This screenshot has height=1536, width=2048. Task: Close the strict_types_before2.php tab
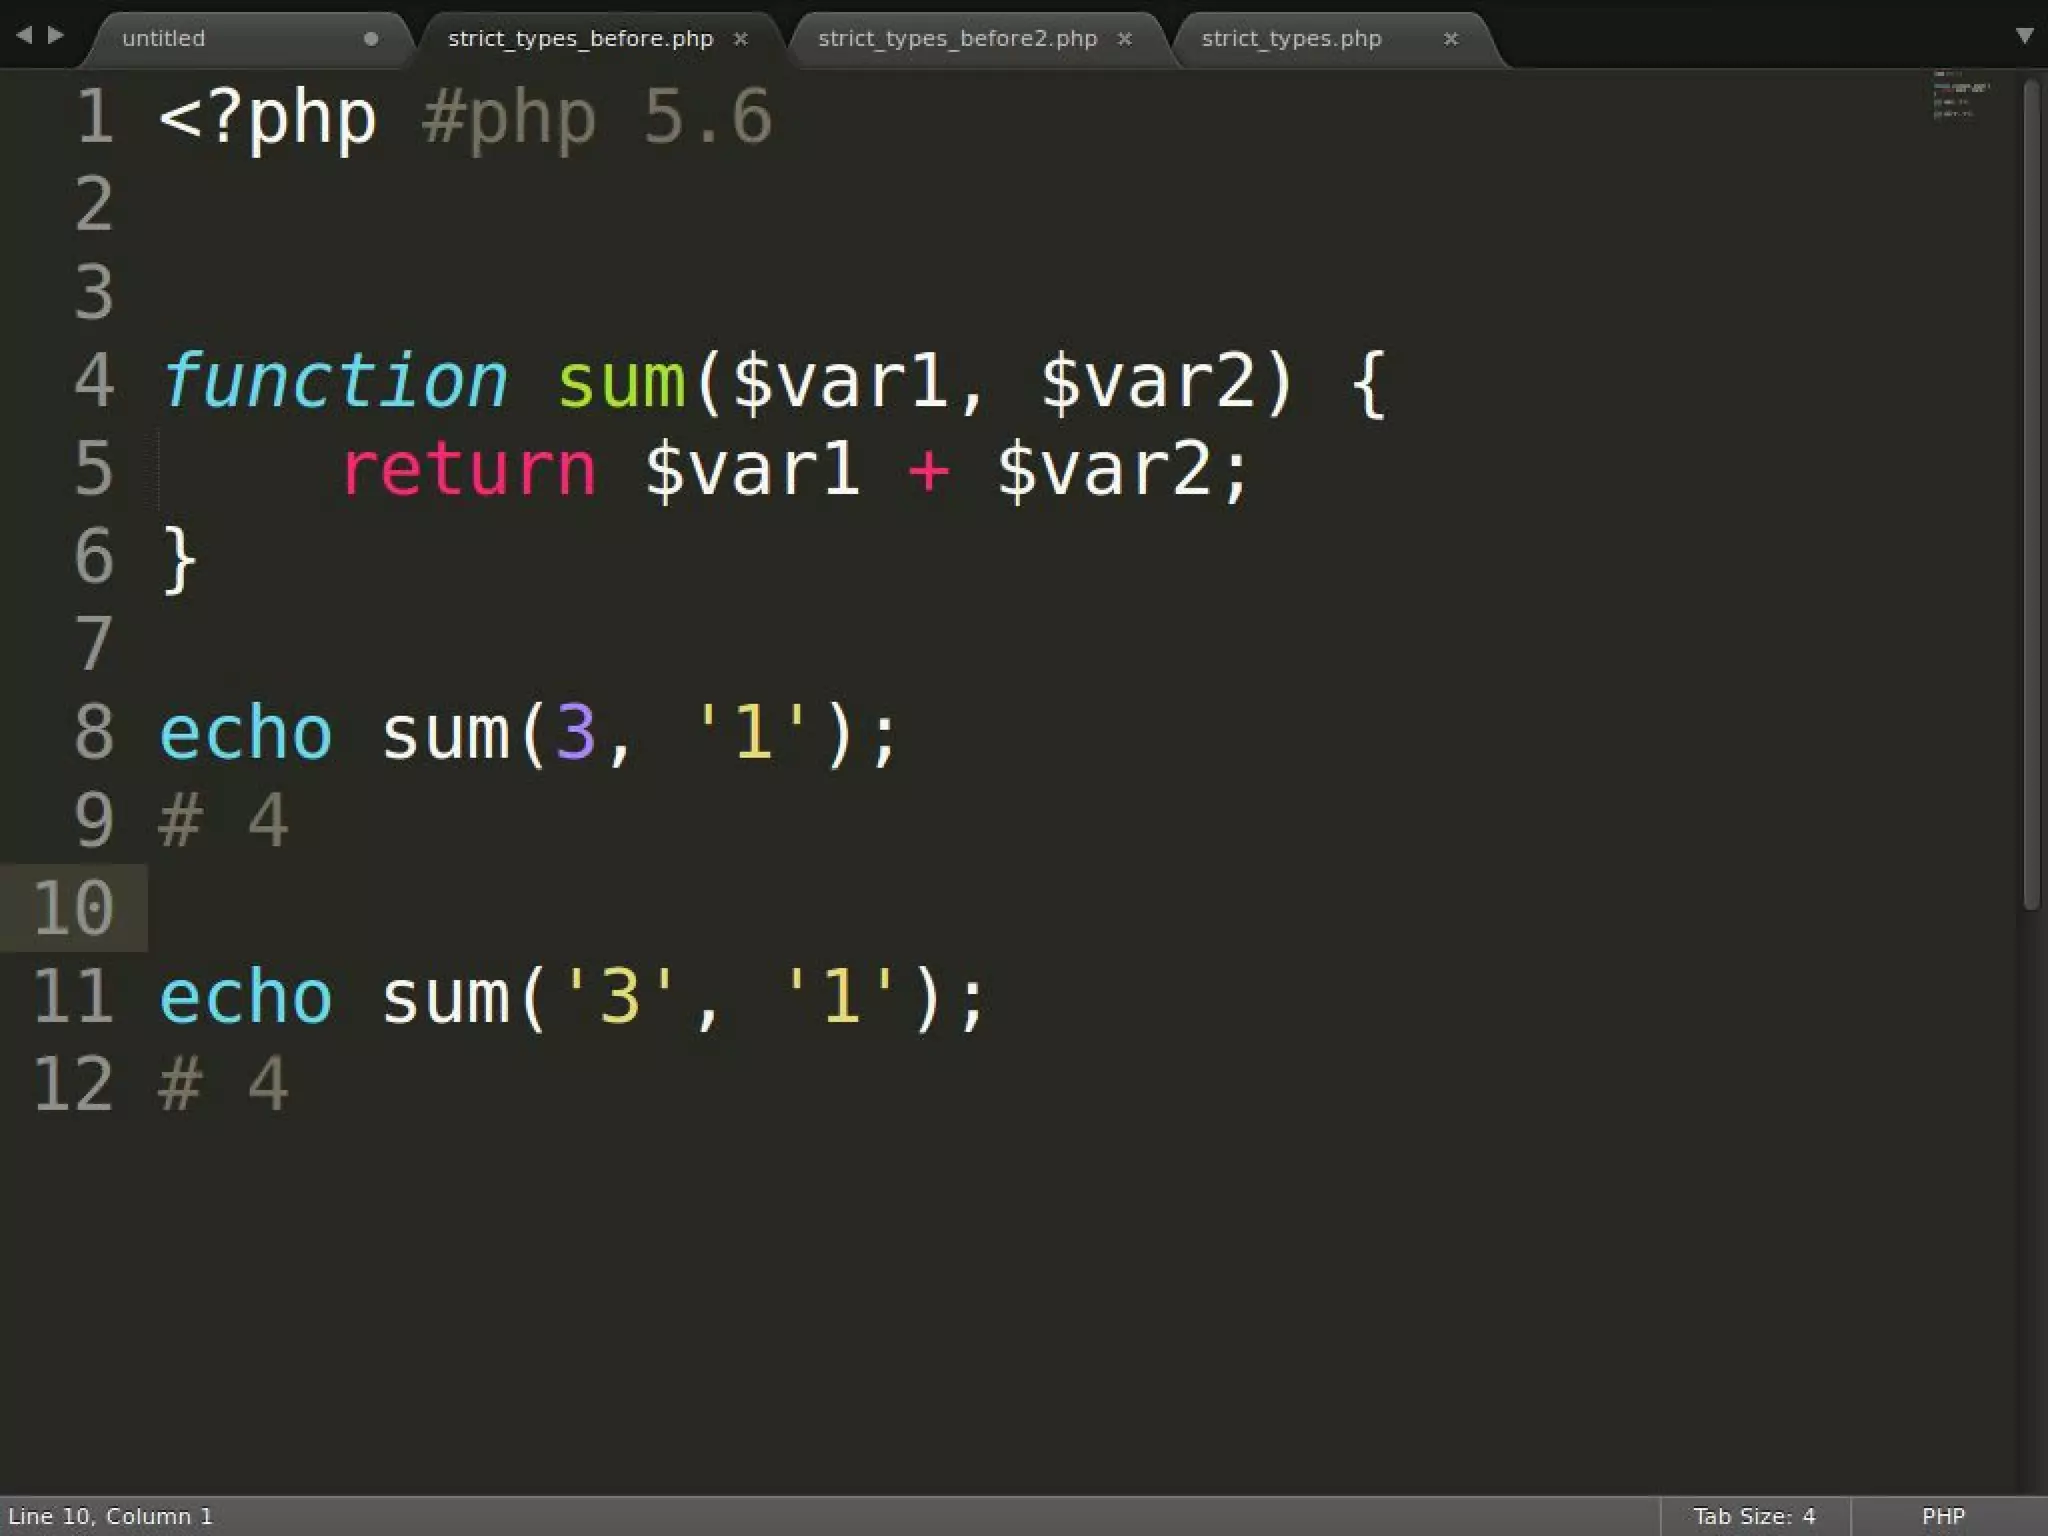(1125, 39)
